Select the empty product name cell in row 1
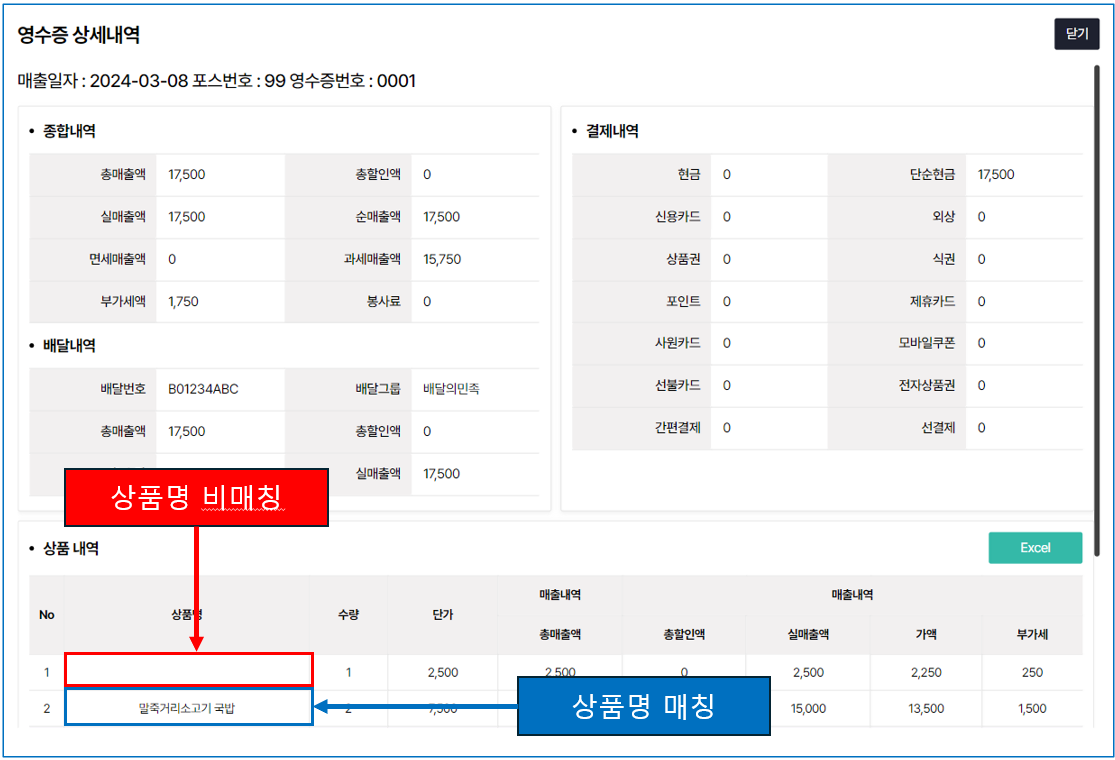This screenshot has width=1115, height=760. click(x=189, y=671)
